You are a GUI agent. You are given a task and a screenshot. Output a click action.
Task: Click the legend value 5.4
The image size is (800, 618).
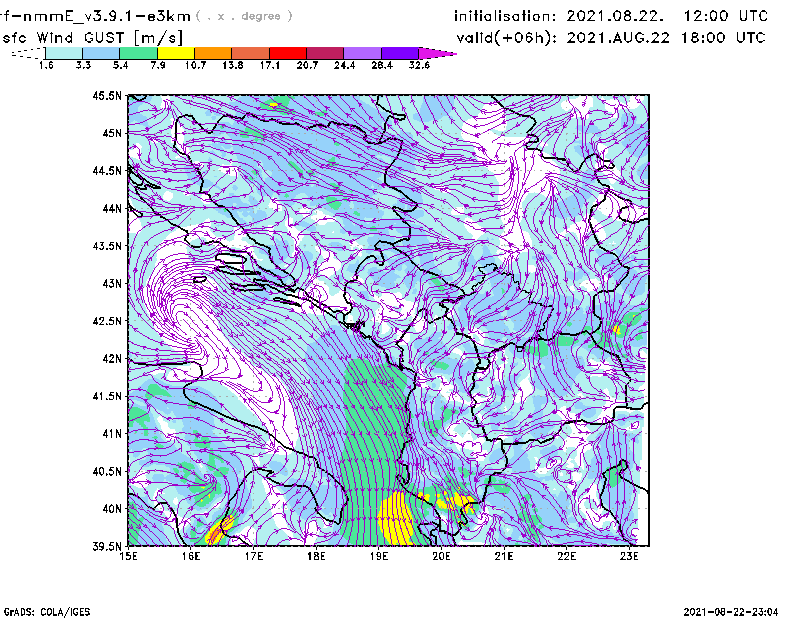pyautogui.click(x=120, y=65)
